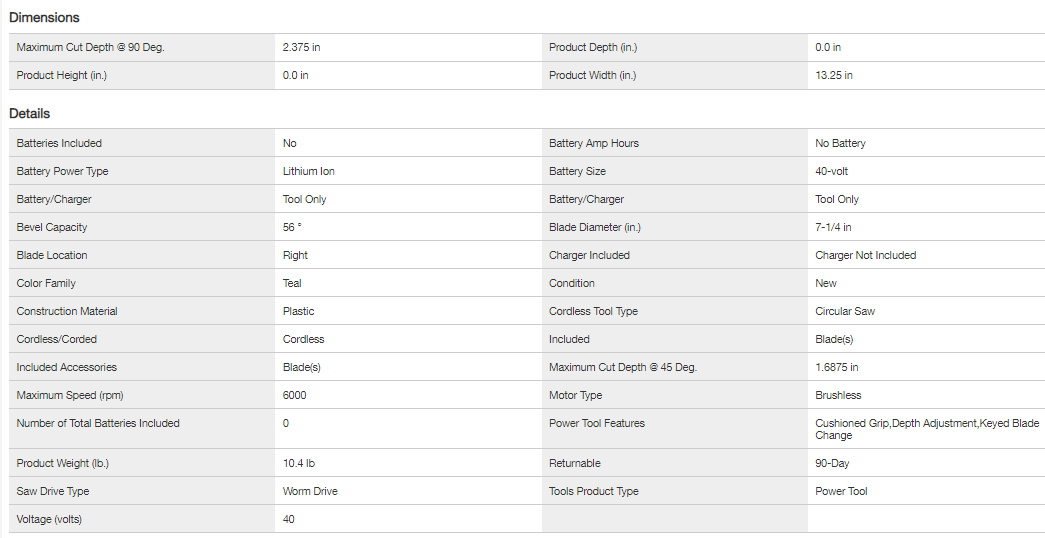The height and width of the screenshot is (538, 1045).
Task: Select the Lithium Ion battery type value
Action: coord(308,172)
